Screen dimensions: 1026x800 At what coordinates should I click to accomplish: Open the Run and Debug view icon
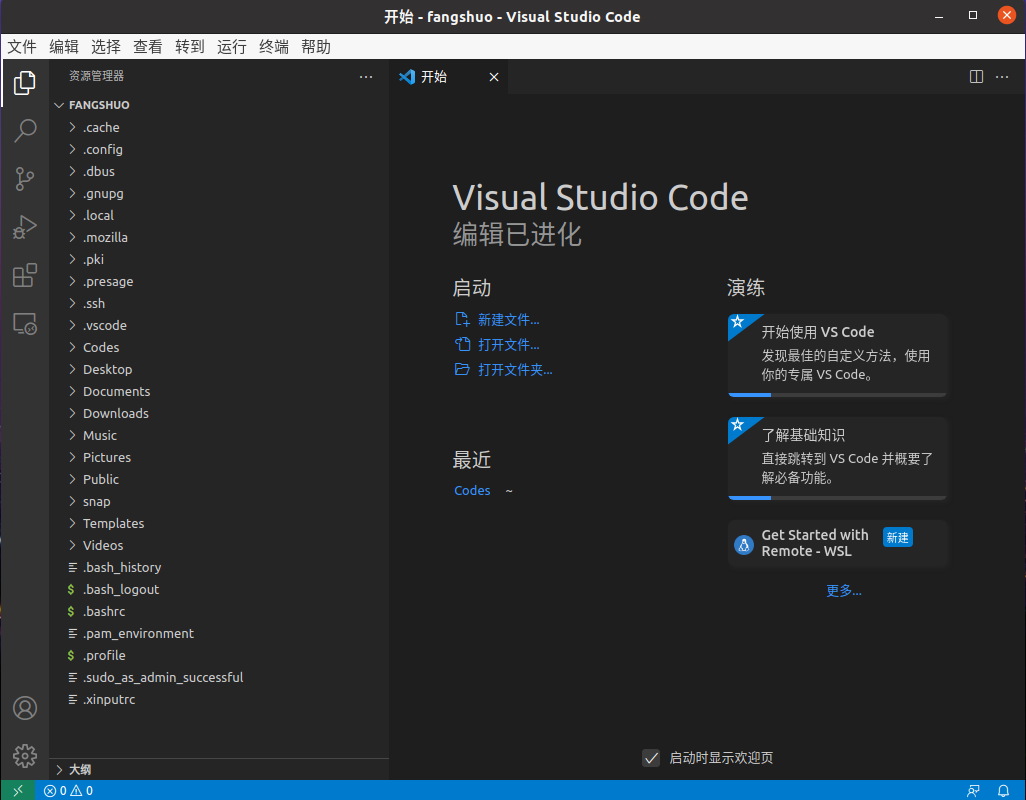(25, 227)
